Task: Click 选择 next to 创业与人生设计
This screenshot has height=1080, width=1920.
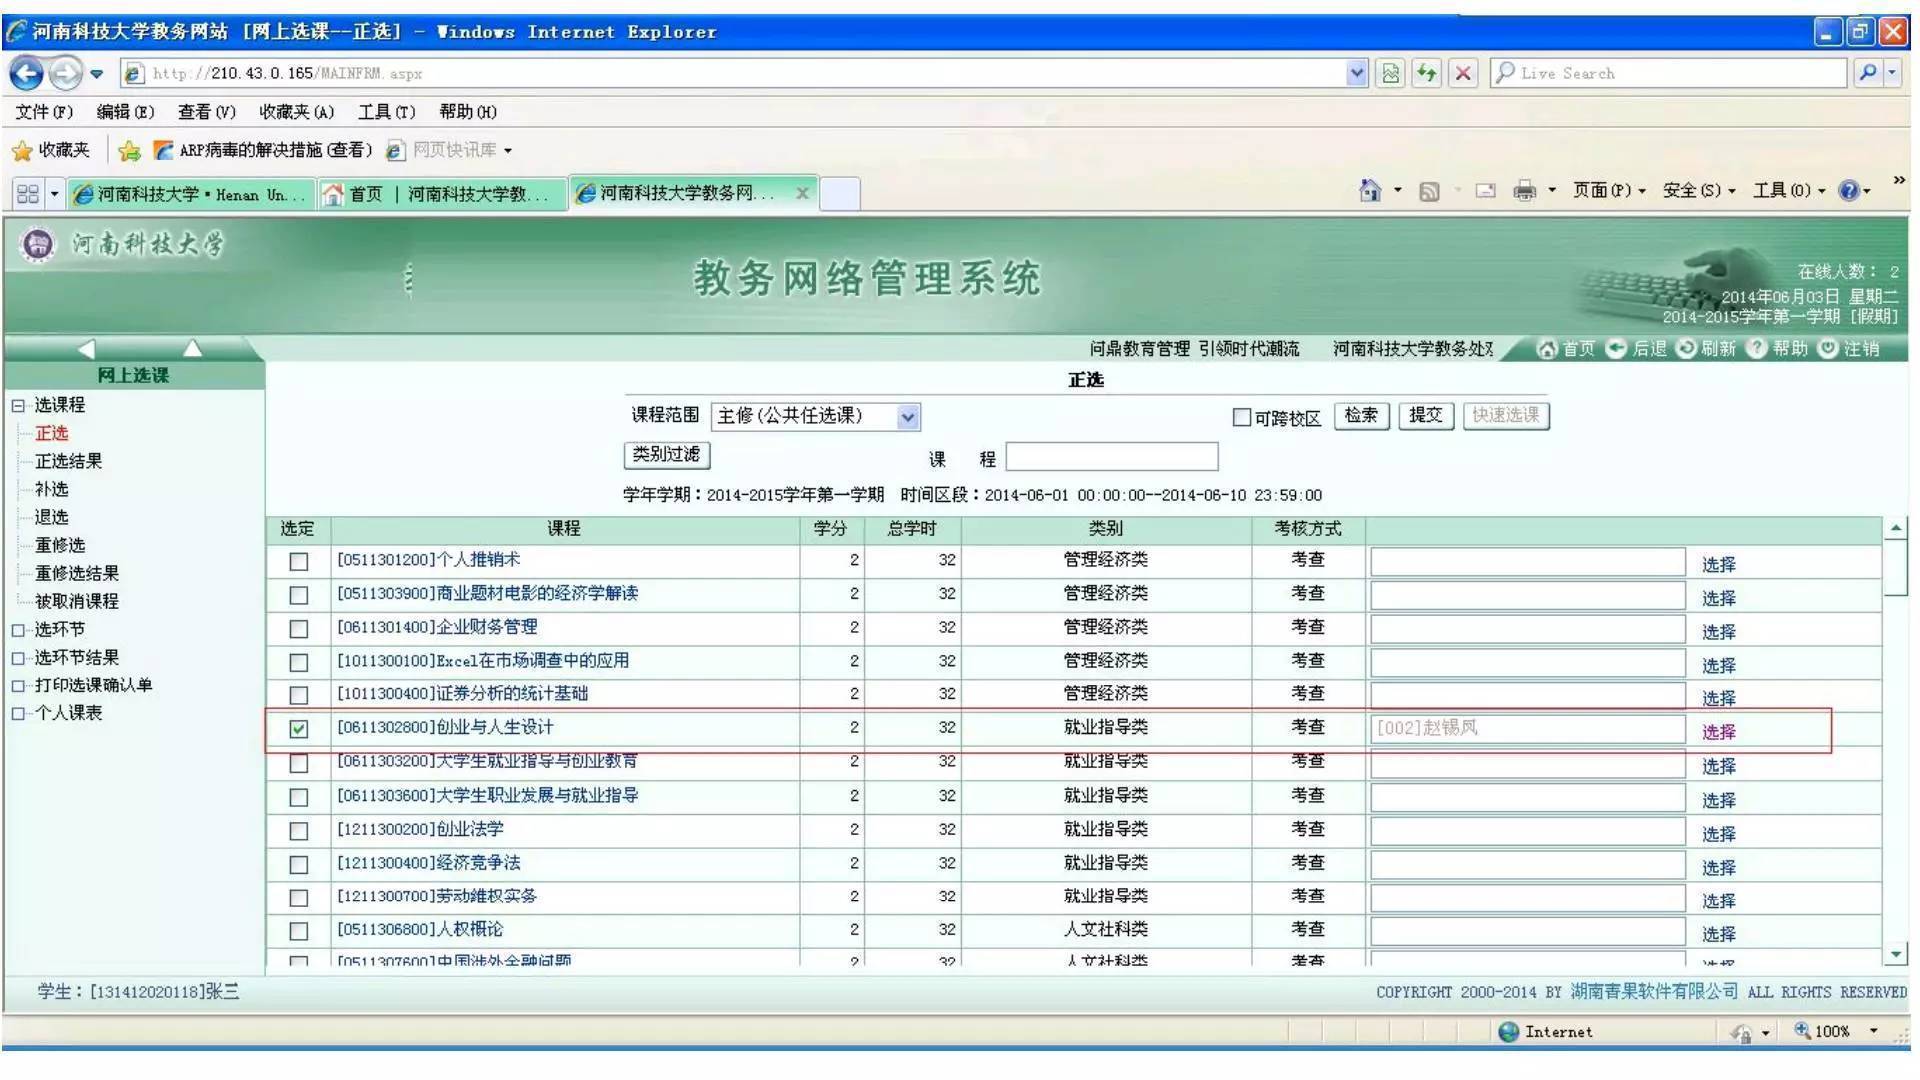Action: coord(1718,732)
